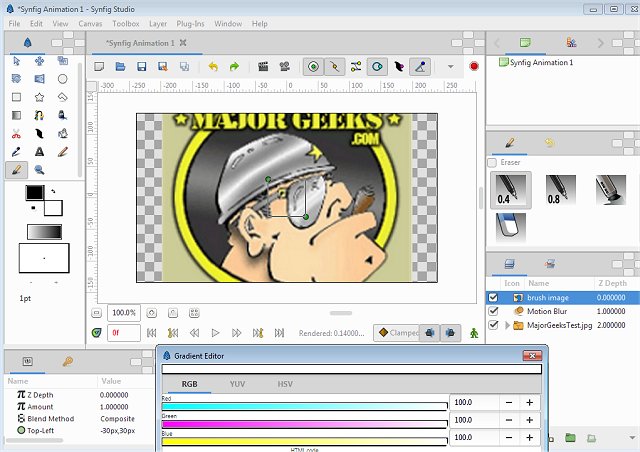Screen dimensions: 640x452
Task: Expand the MajorGeeksTest.jpg layer group
Action: click(507, 325)
